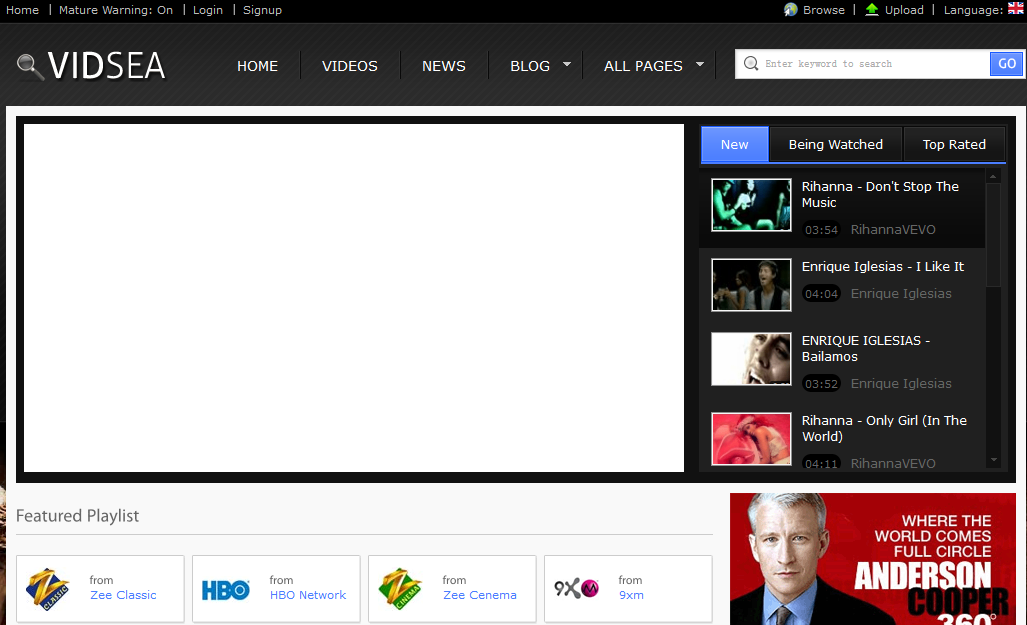The image size is (1027, 625).
Task: Expand the BLOG dropdown arrow
Action: click(x=567, y=65)
